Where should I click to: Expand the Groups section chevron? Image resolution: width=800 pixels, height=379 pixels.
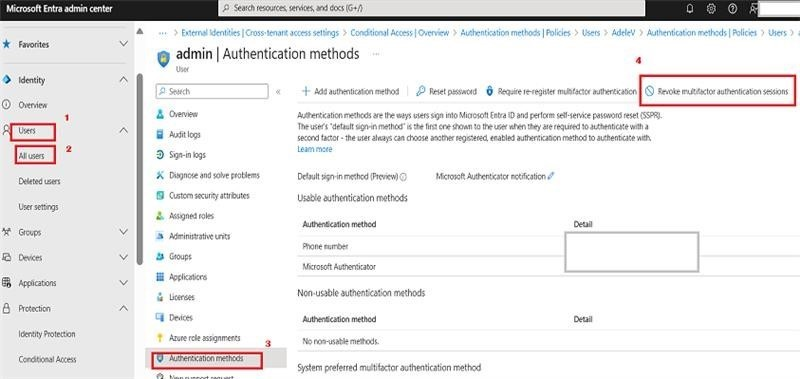click(123, 232)
